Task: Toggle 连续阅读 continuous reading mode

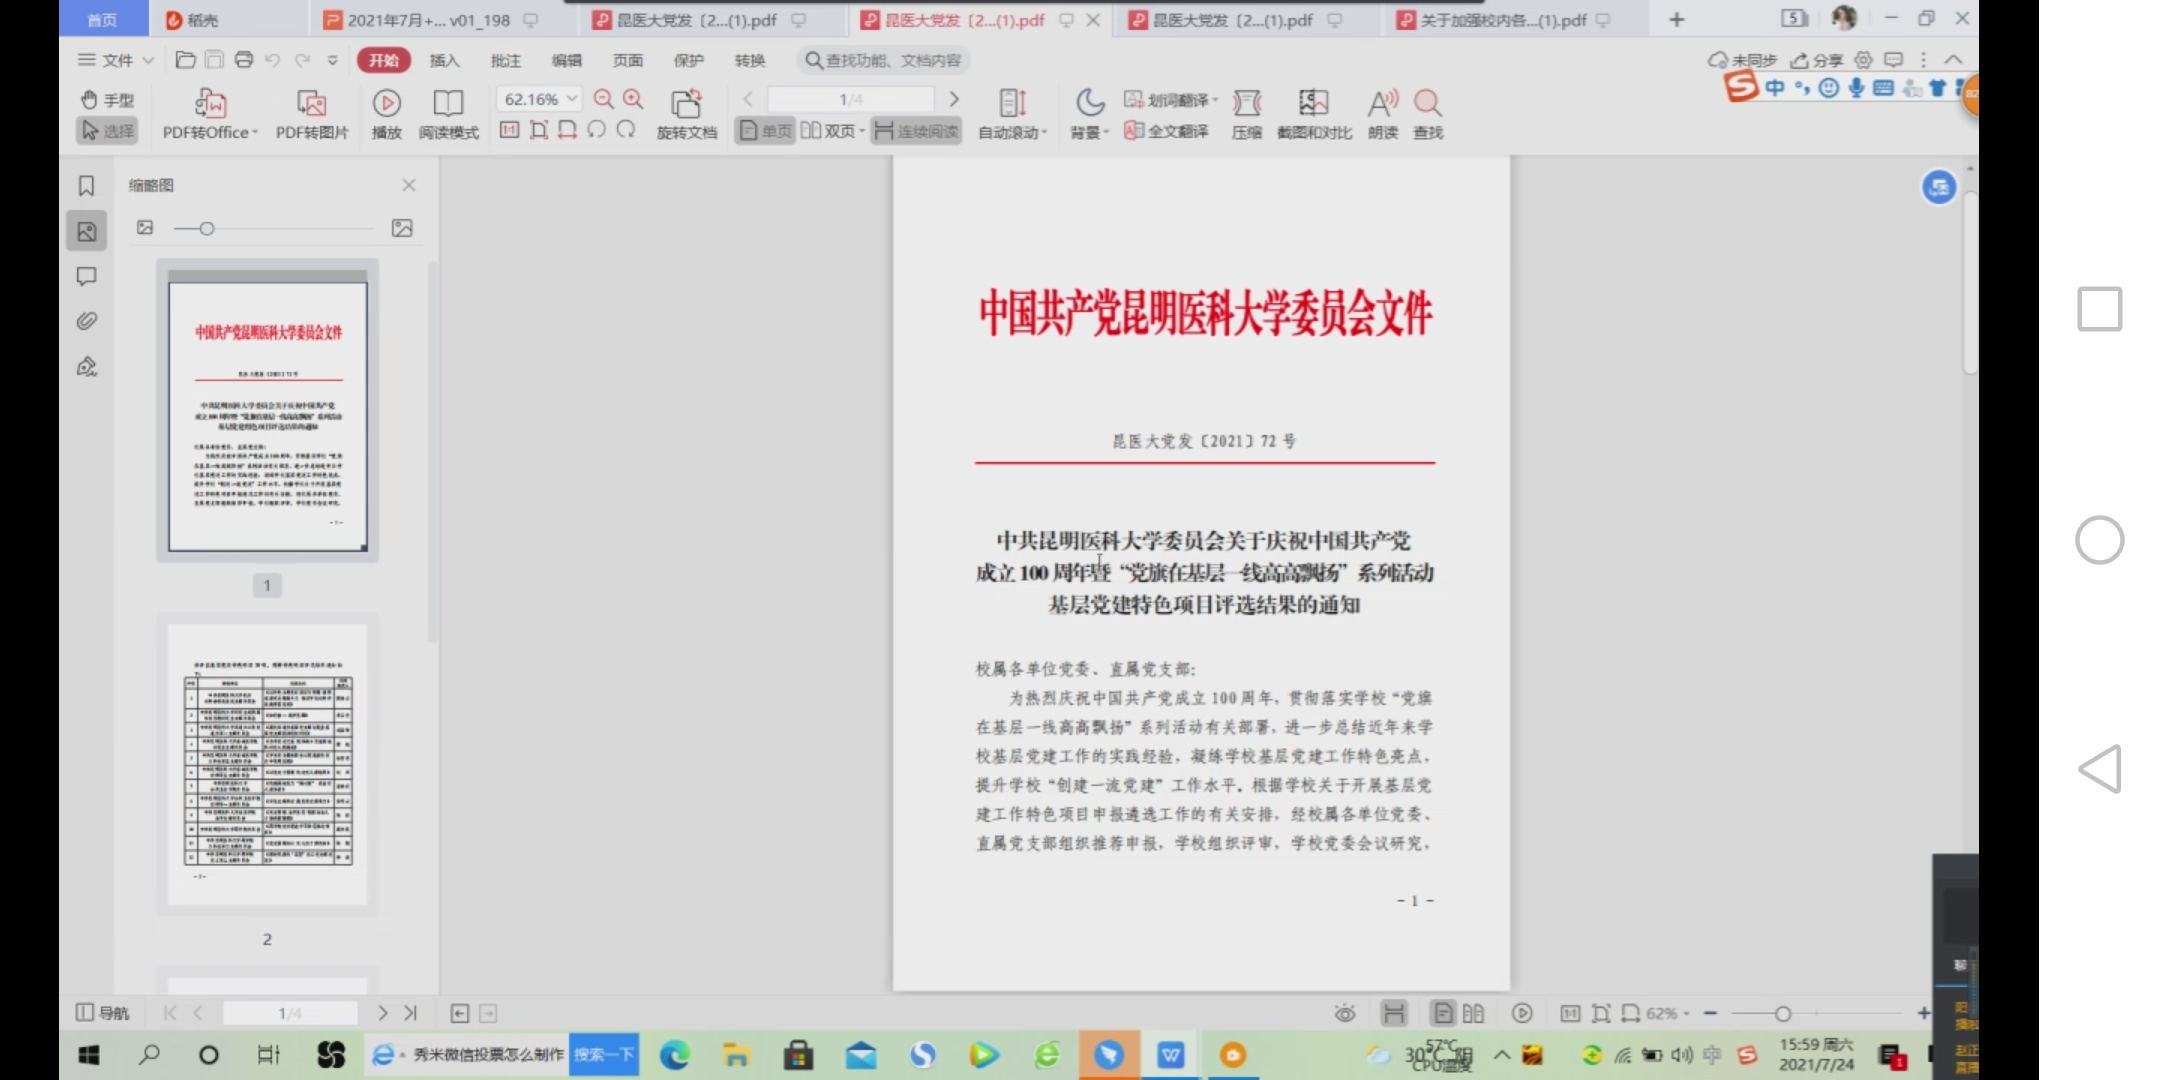Action: (x=916, y=131)
